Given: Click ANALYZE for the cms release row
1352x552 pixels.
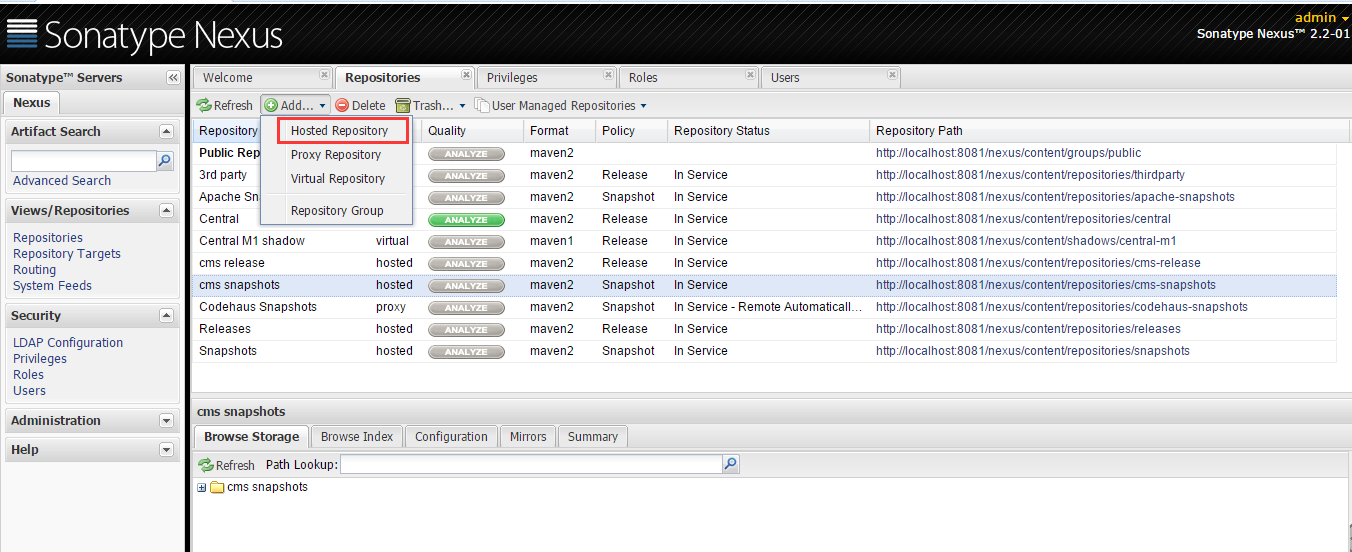Looking at the screenshot, I should (x=466, y=264).
